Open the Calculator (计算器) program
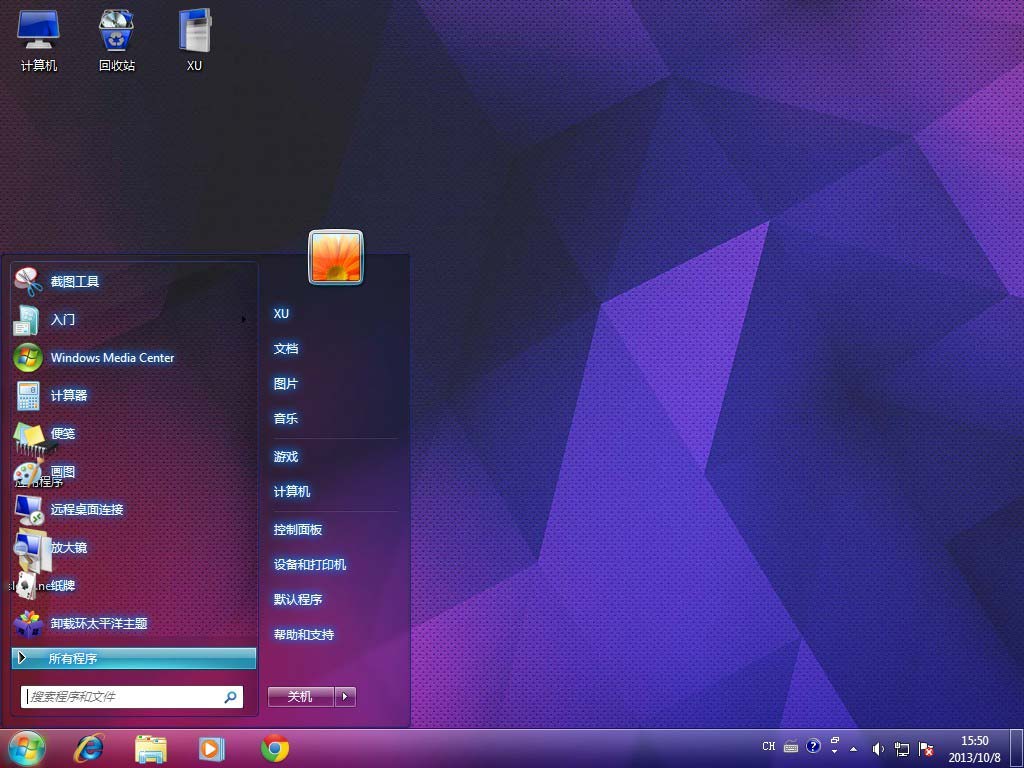This screenshot has height=768, width=1024. tap(68, 396)
